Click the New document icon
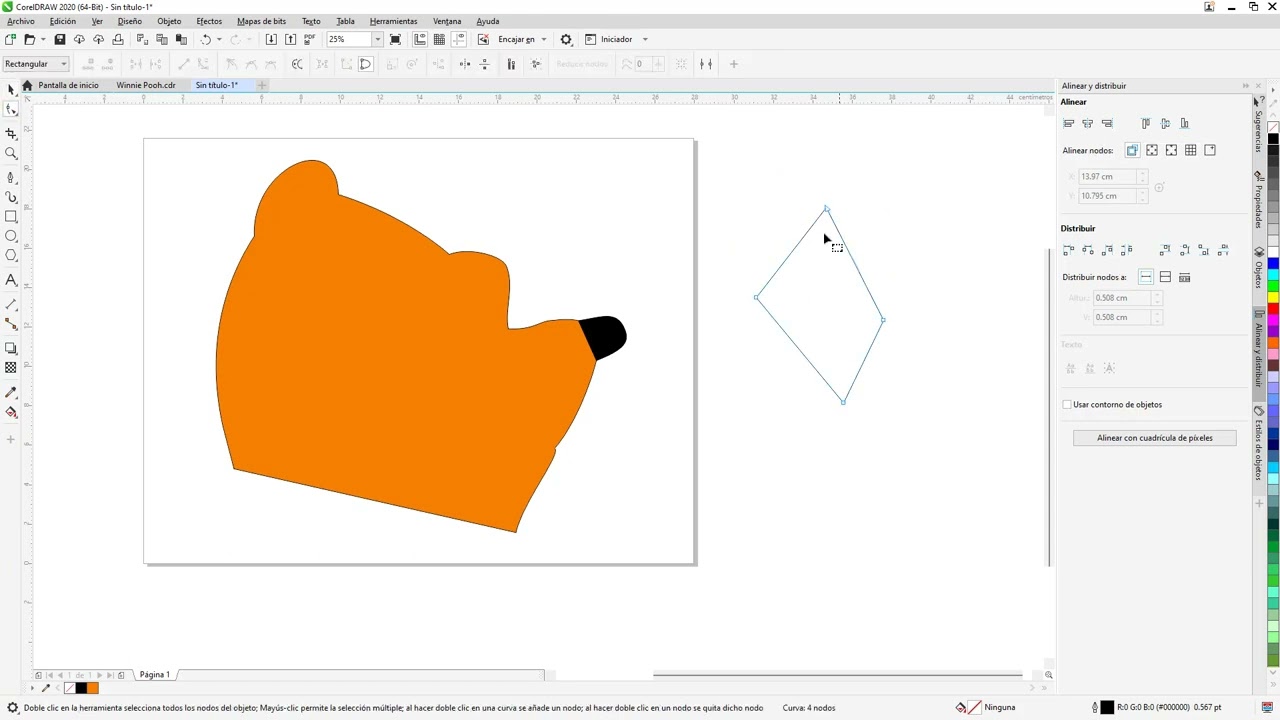Viewport: 1280px width, 720px height. 10,39
